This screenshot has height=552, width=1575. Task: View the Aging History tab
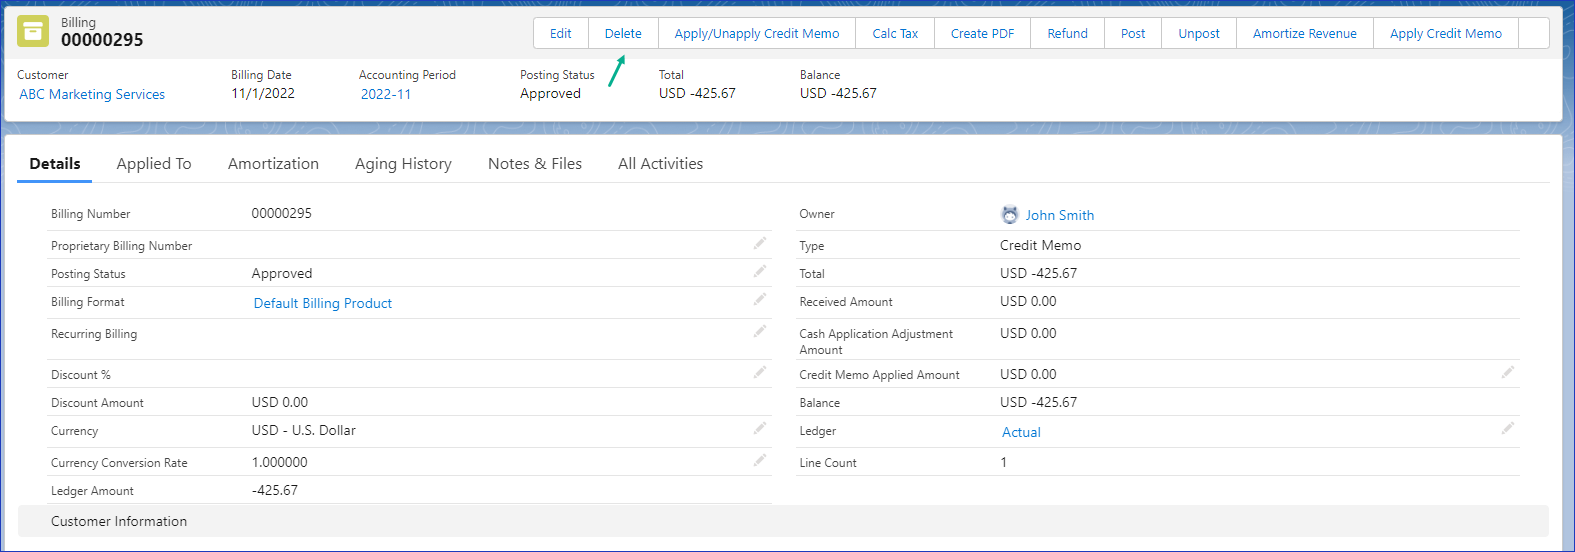[403, 164]
